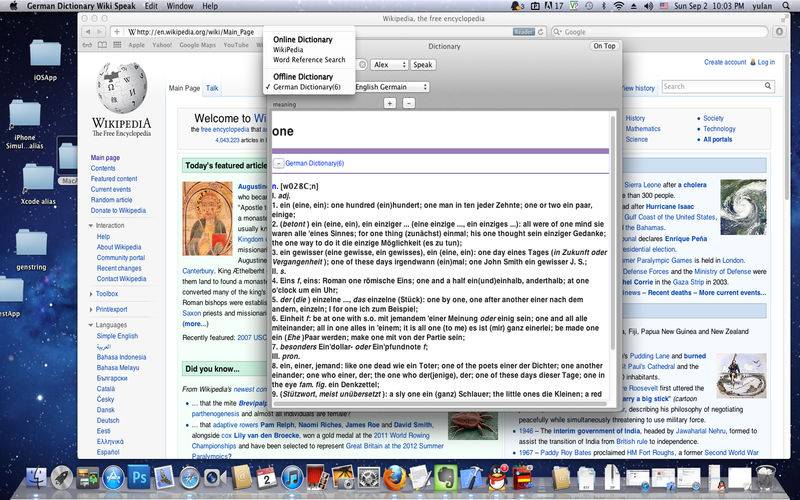800x500 pixels.
Task: Click the Safari add bookmark plus button
Action: 117,32
